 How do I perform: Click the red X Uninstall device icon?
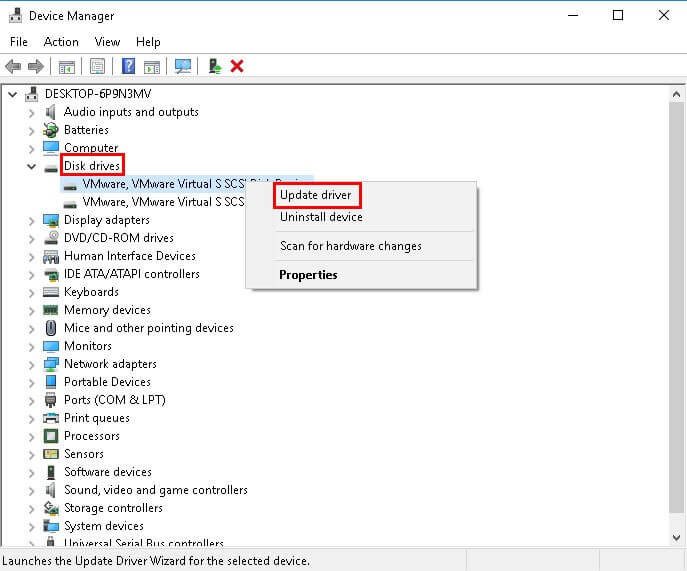(237, 66)
